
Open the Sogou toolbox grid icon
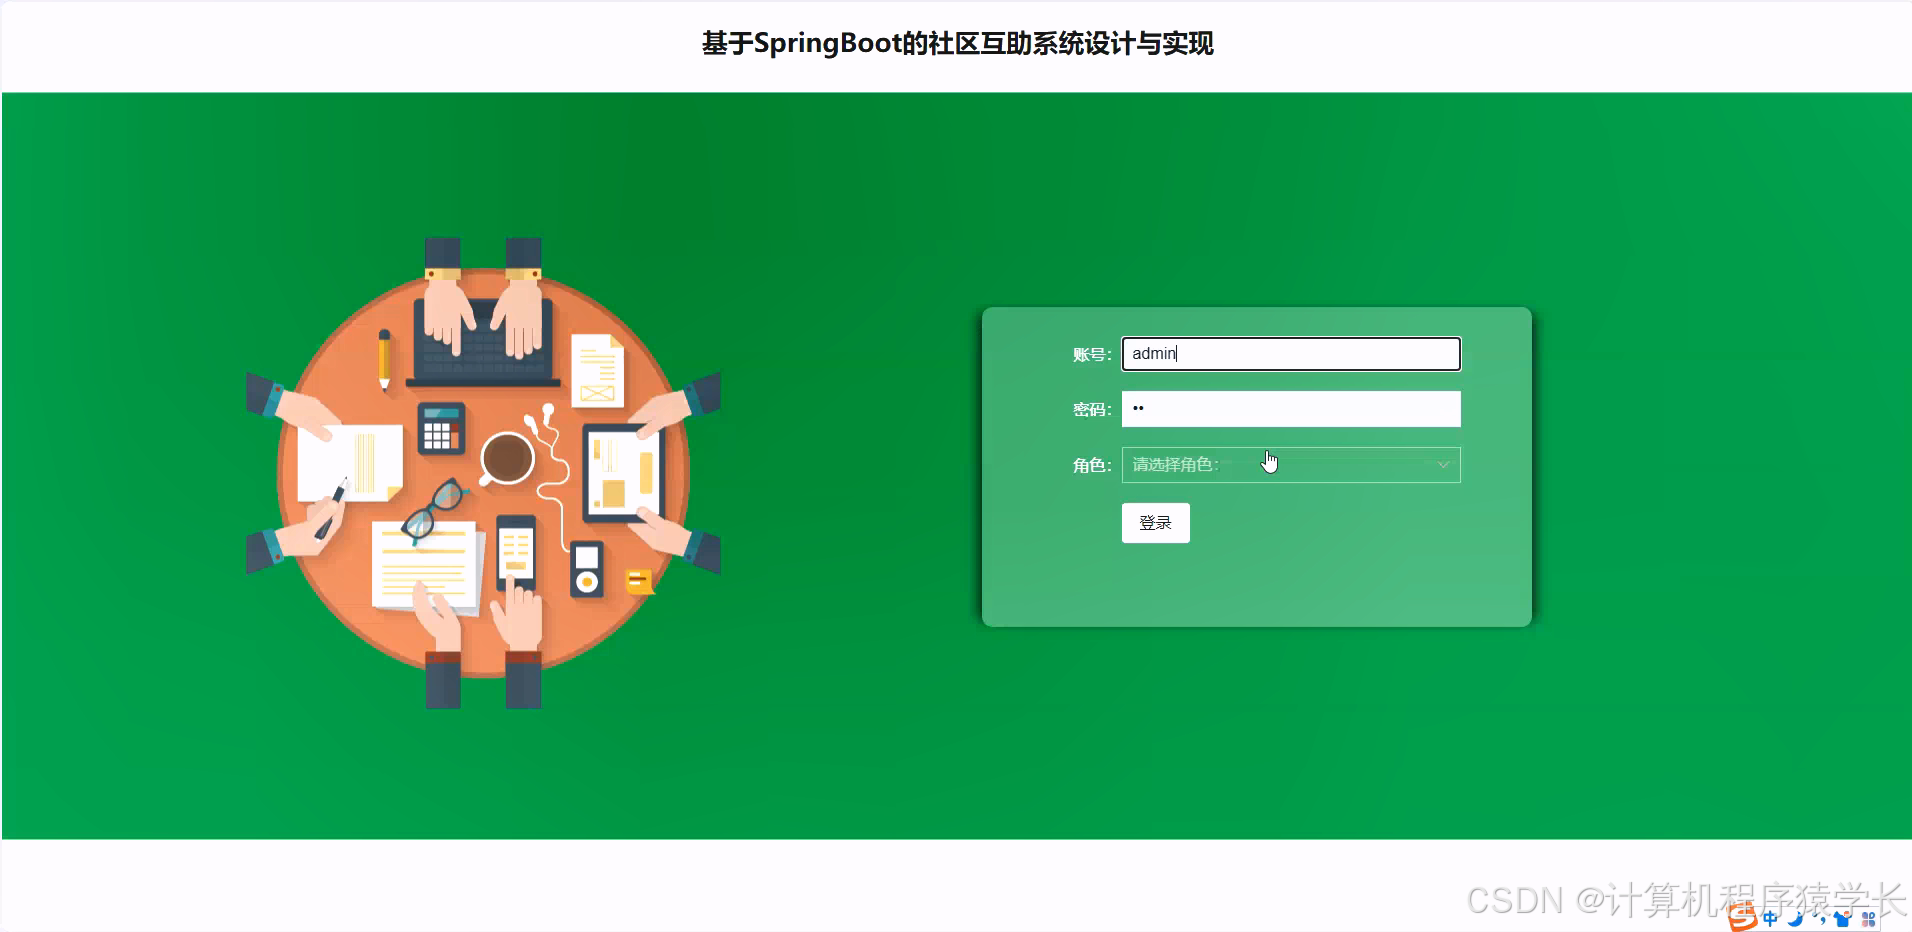pyautogui.click(x=1868, y=918)
